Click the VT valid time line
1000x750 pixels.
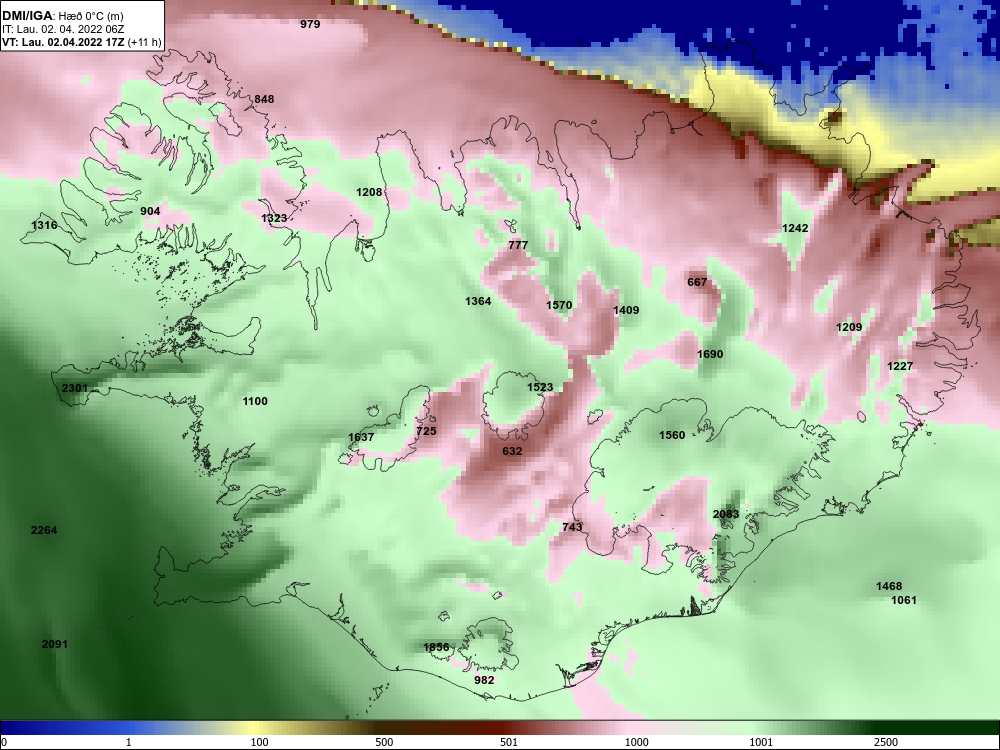[82, 43]
